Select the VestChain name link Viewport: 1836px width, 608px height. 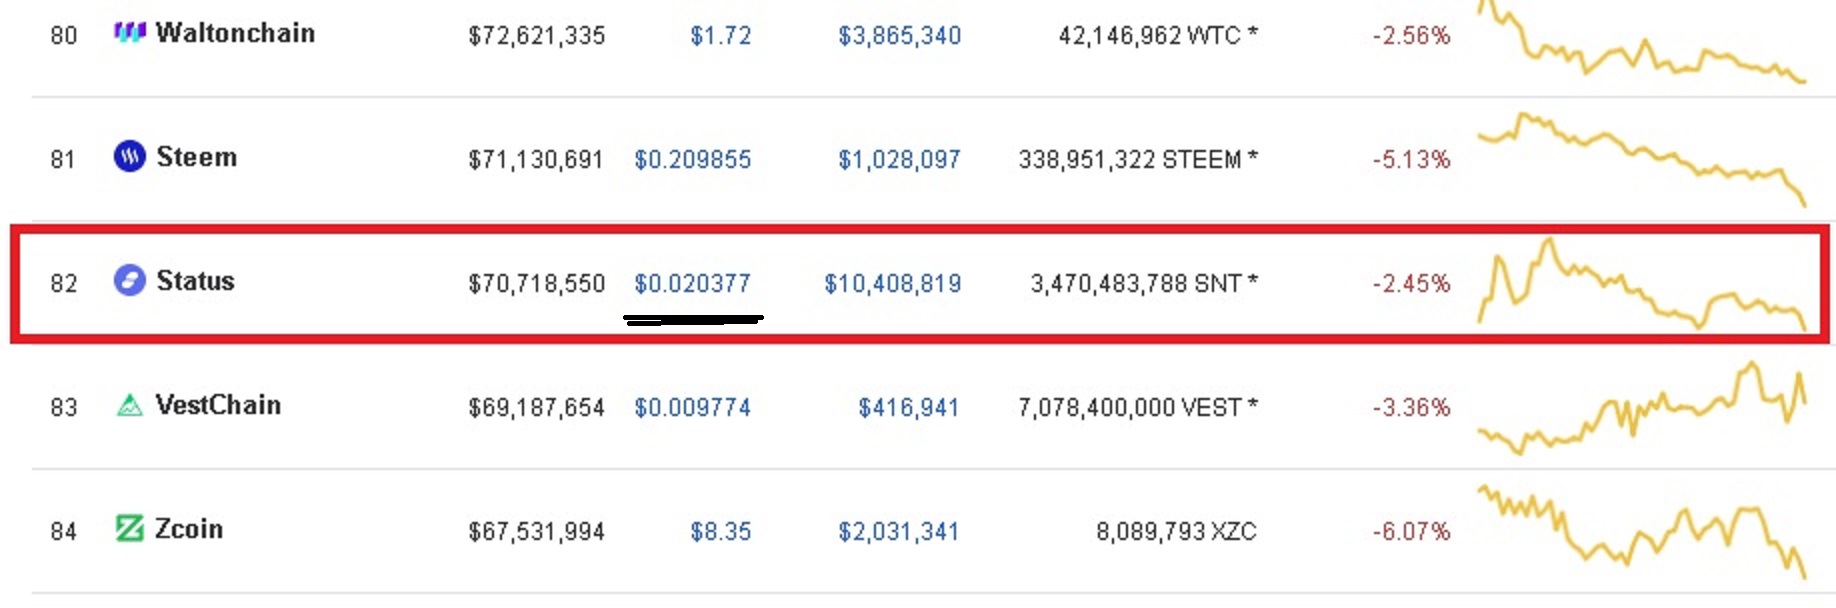tap(218, 405)
